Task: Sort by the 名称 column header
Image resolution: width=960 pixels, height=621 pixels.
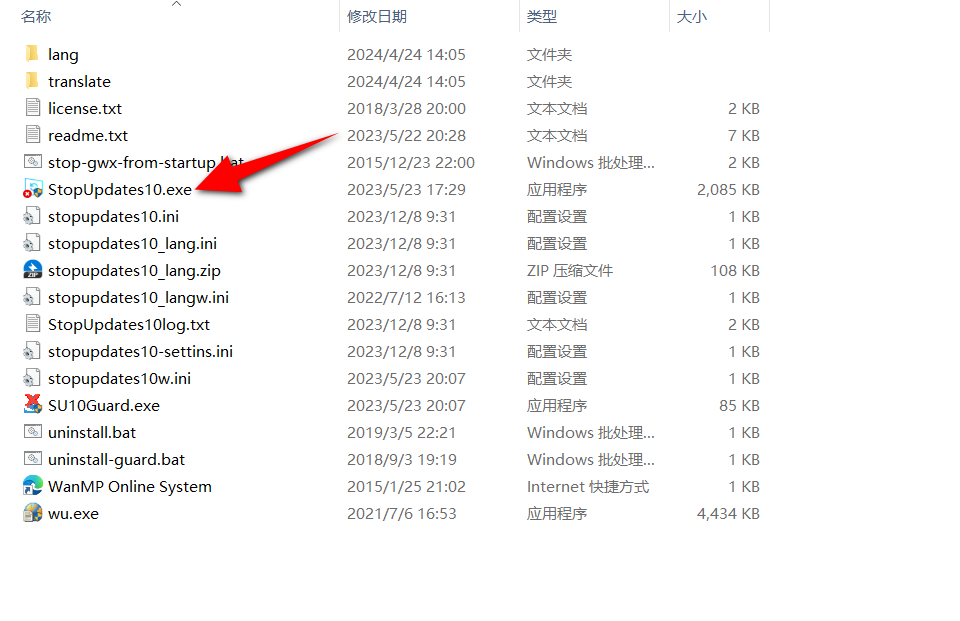Action: pyautogui.click(x=36, y=17)
